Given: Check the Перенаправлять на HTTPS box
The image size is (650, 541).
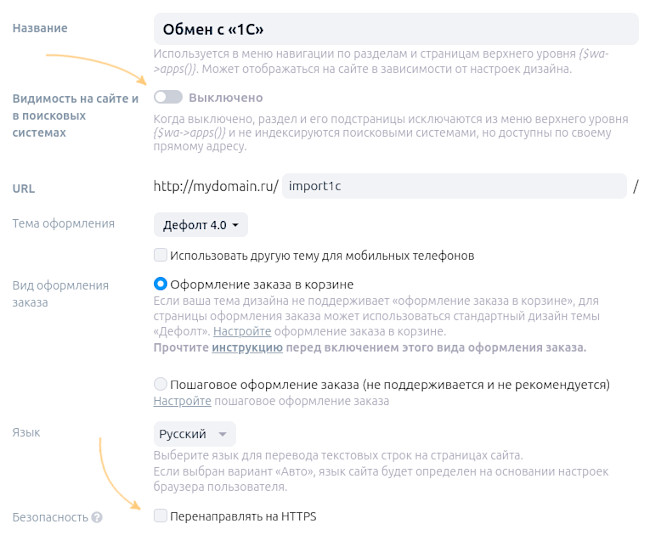Looking at the screenshot, I should [161, 517].
